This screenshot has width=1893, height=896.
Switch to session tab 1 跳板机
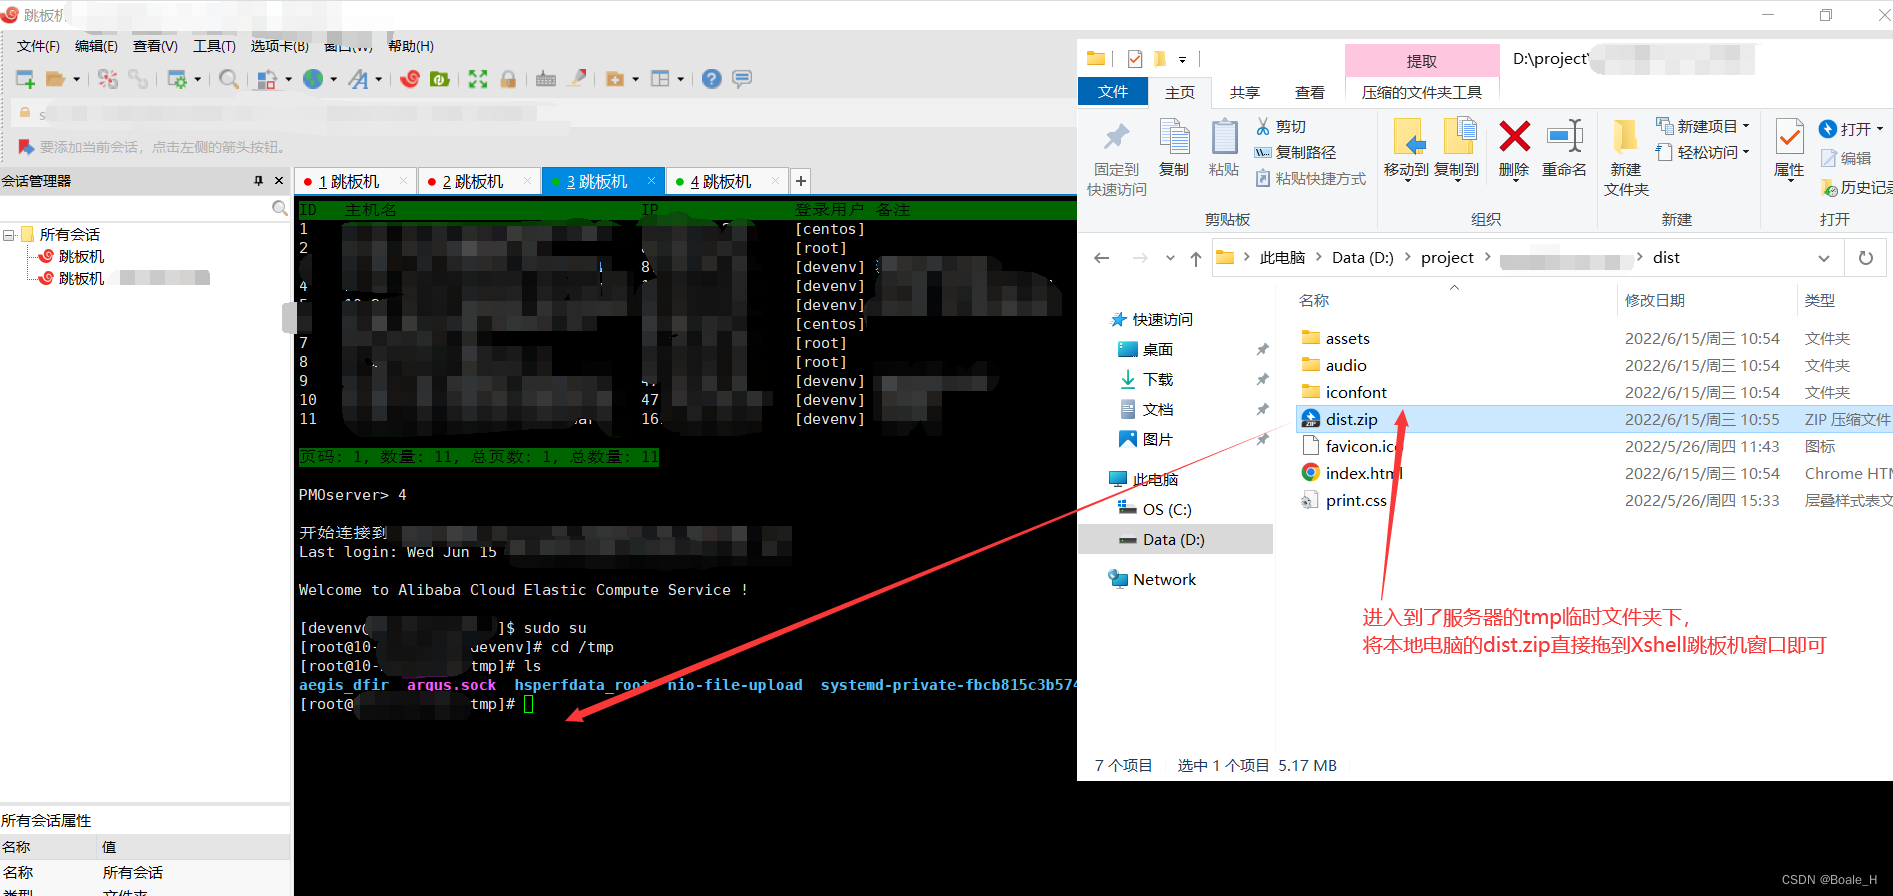349,181
